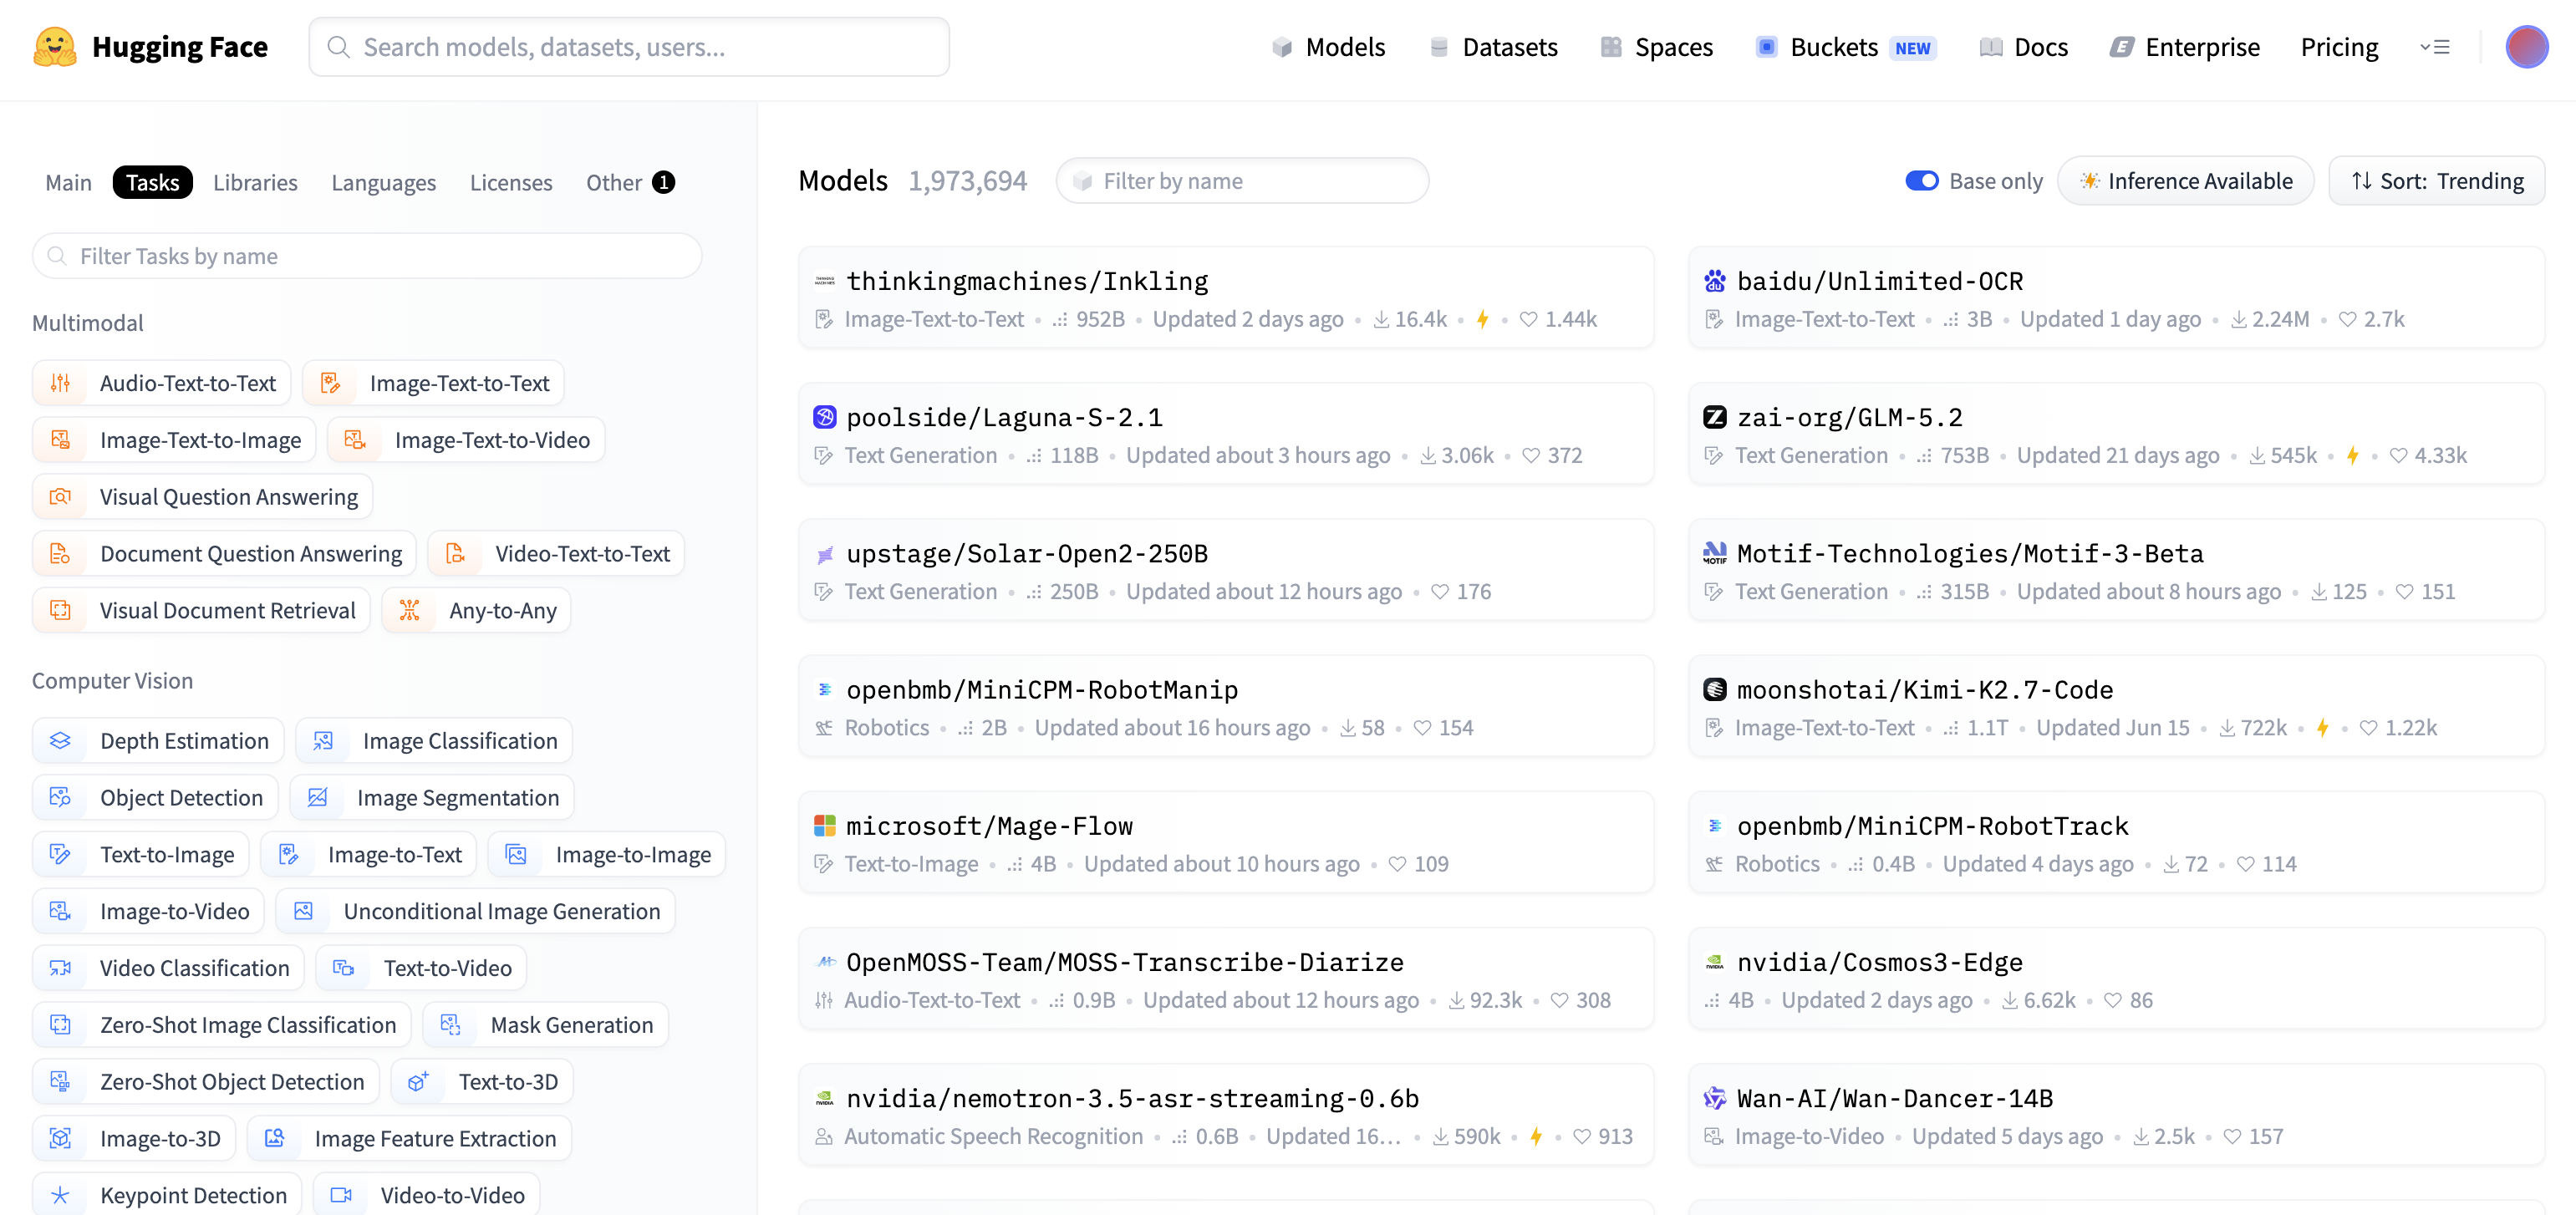The image size is (2576, 1215).
Task: Click the Text-to-3D cube icon
Action: click(x=418, y=1082)
